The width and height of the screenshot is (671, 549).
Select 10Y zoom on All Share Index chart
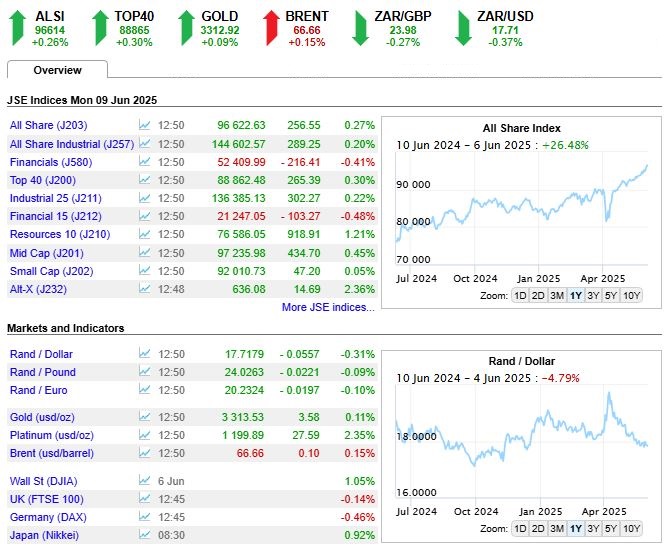[631, 295]
